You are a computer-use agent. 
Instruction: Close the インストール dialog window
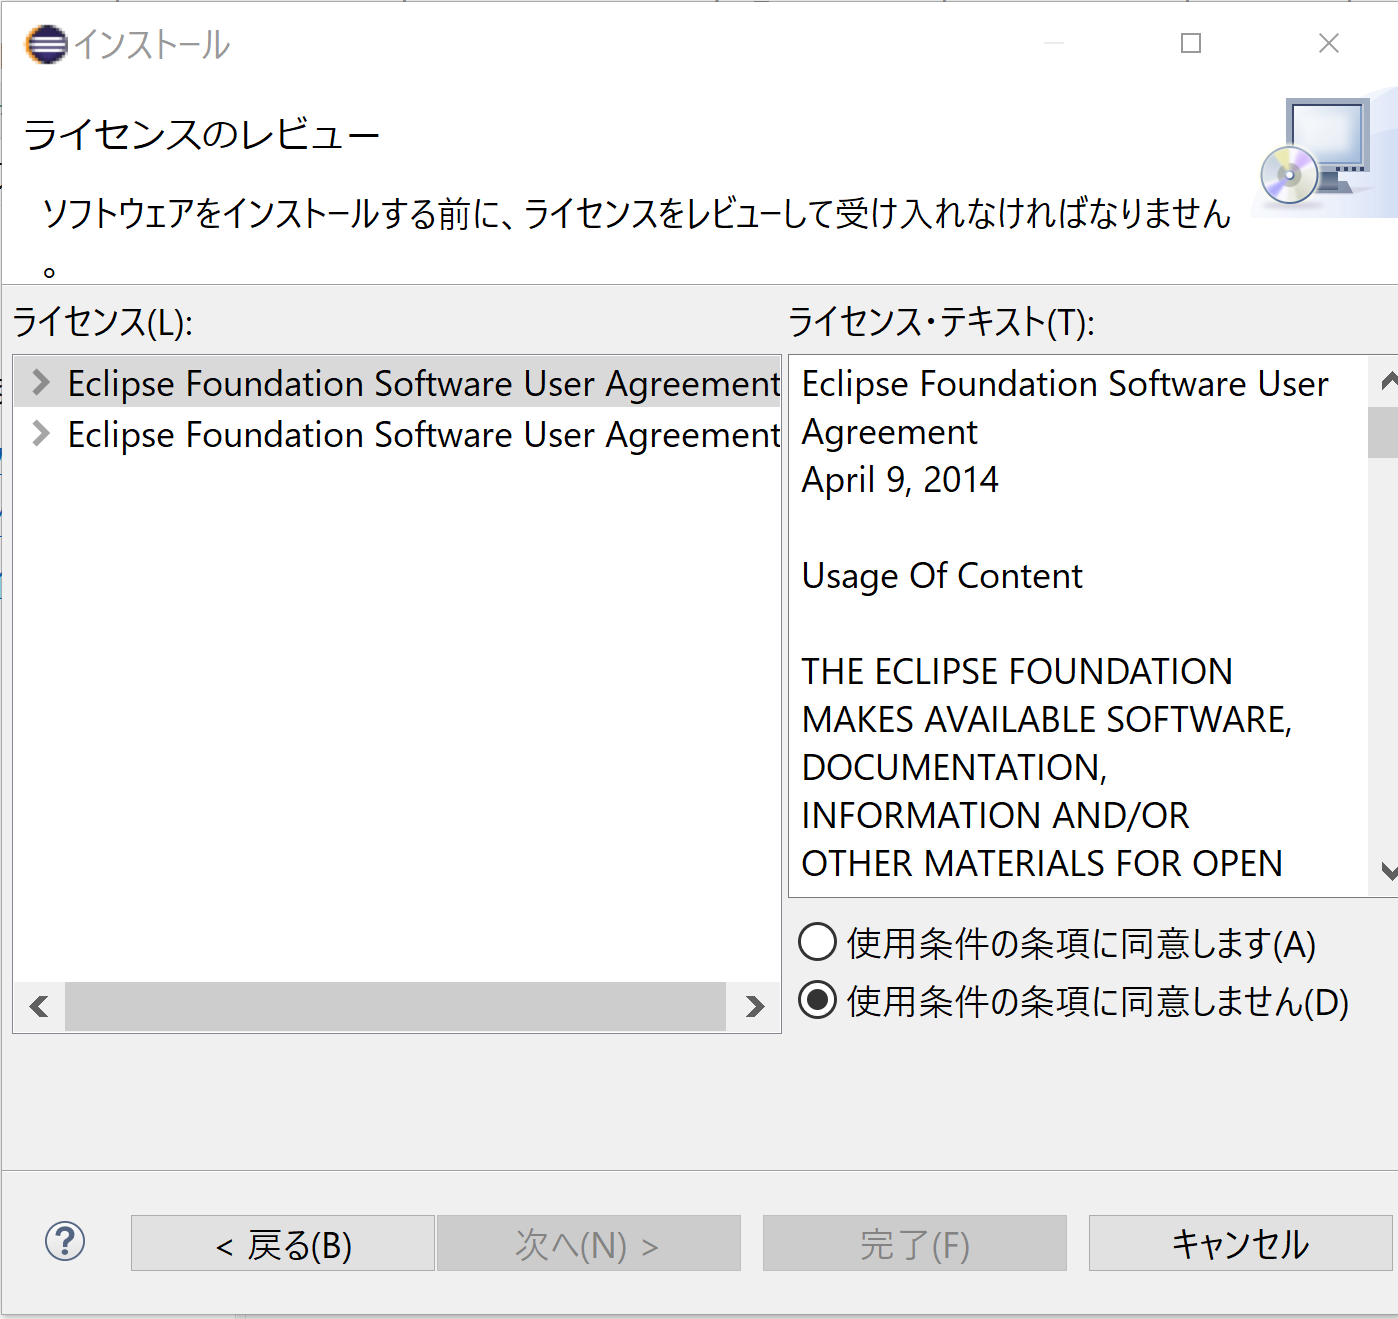coord(1329,43)
